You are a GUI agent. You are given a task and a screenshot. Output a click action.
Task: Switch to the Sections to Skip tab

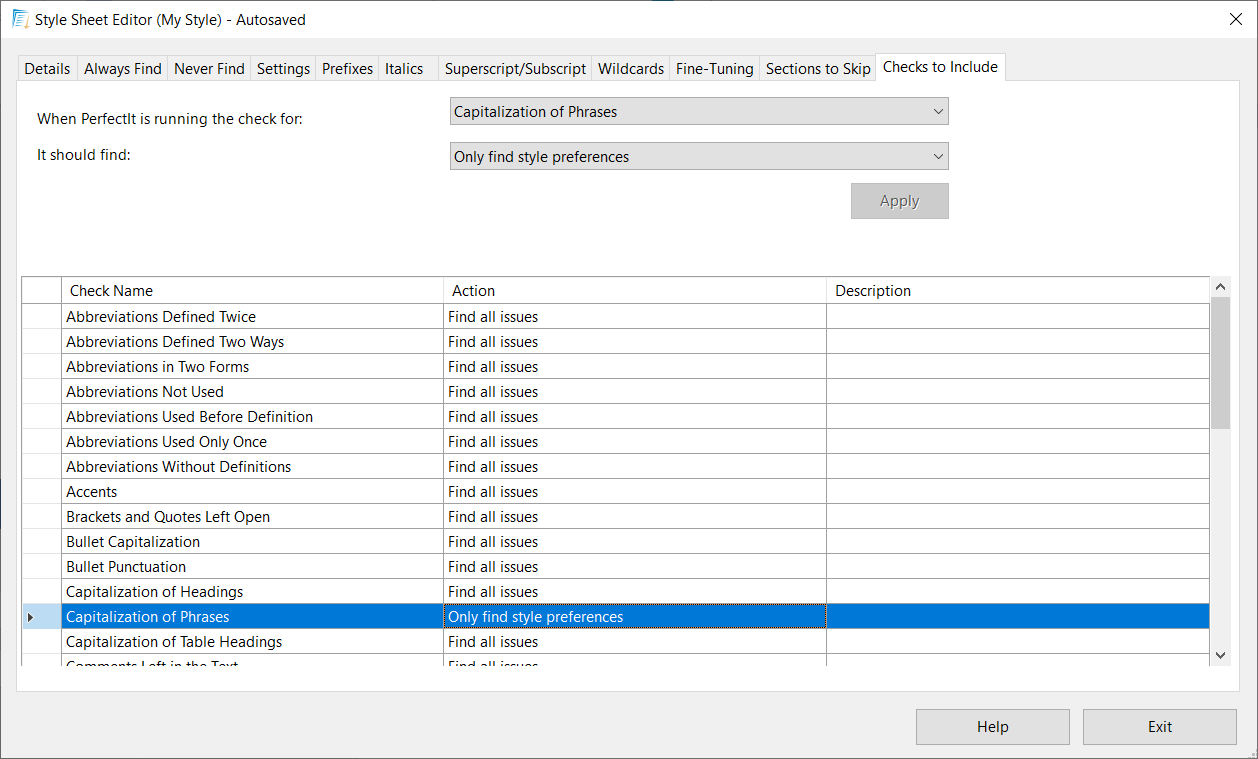(x=817, y=69)
